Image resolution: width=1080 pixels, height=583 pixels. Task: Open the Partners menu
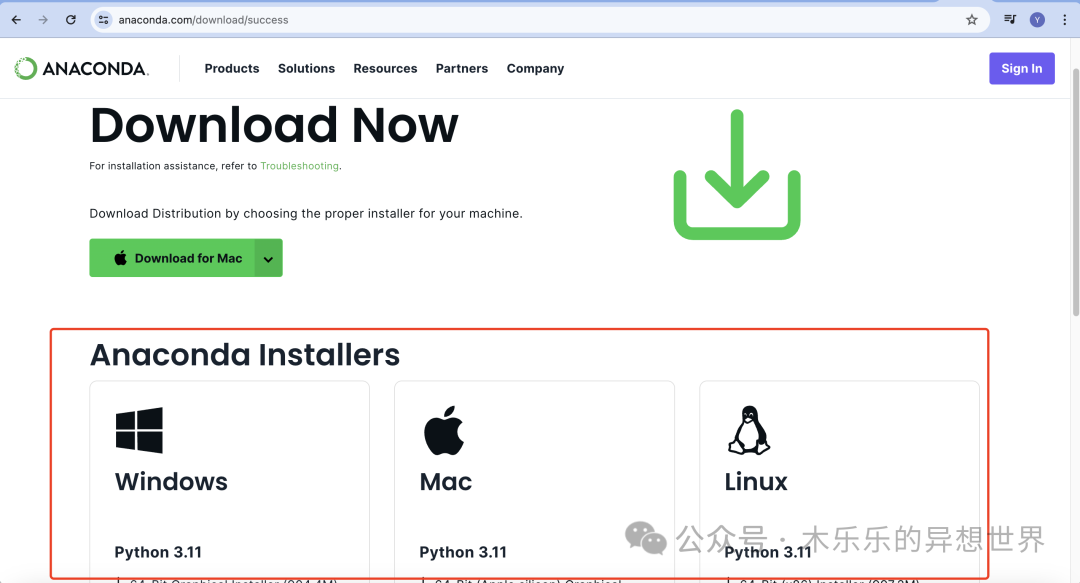461,68
